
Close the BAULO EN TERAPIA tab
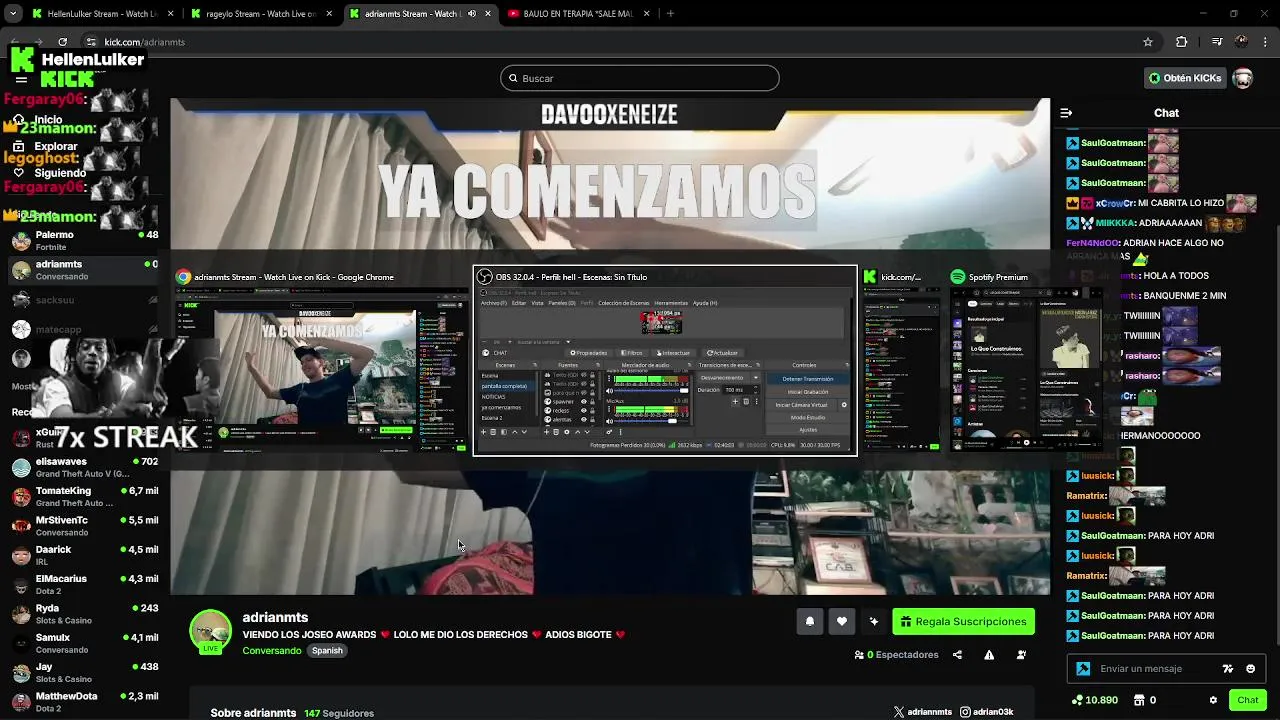647,14
